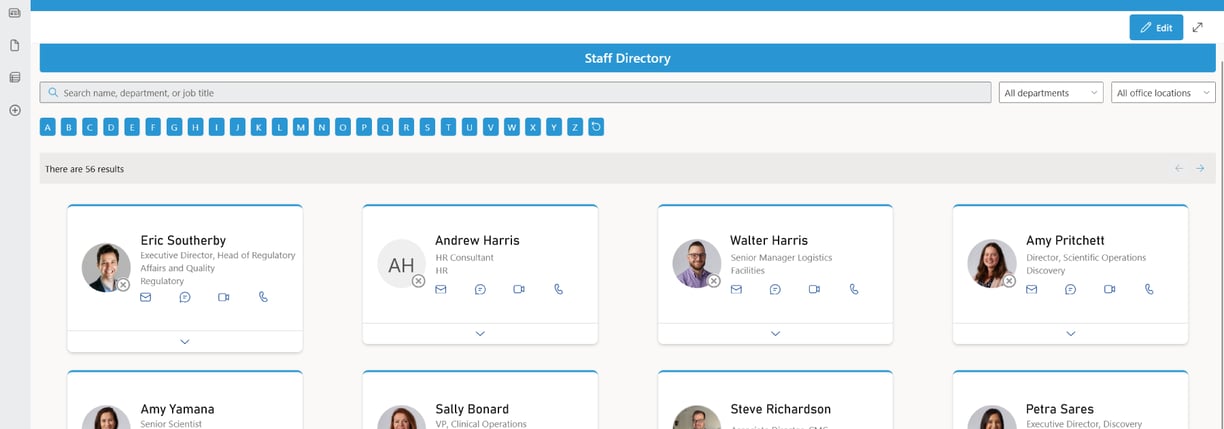The width and height of the screenshot is (1224, 429).
Task: Open the top card icon in left sidebar
Action: [15, 13]
